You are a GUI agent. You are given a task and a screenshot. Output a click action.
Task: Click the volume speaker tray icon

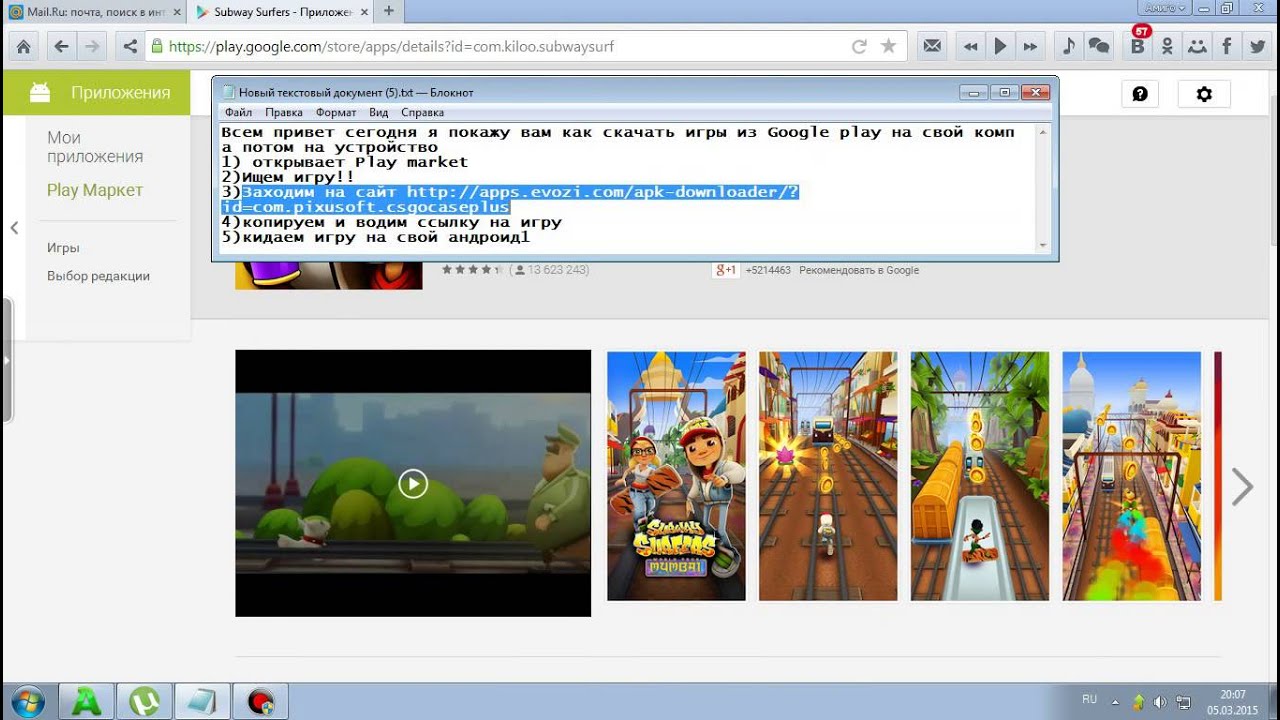click(1160, 702)
